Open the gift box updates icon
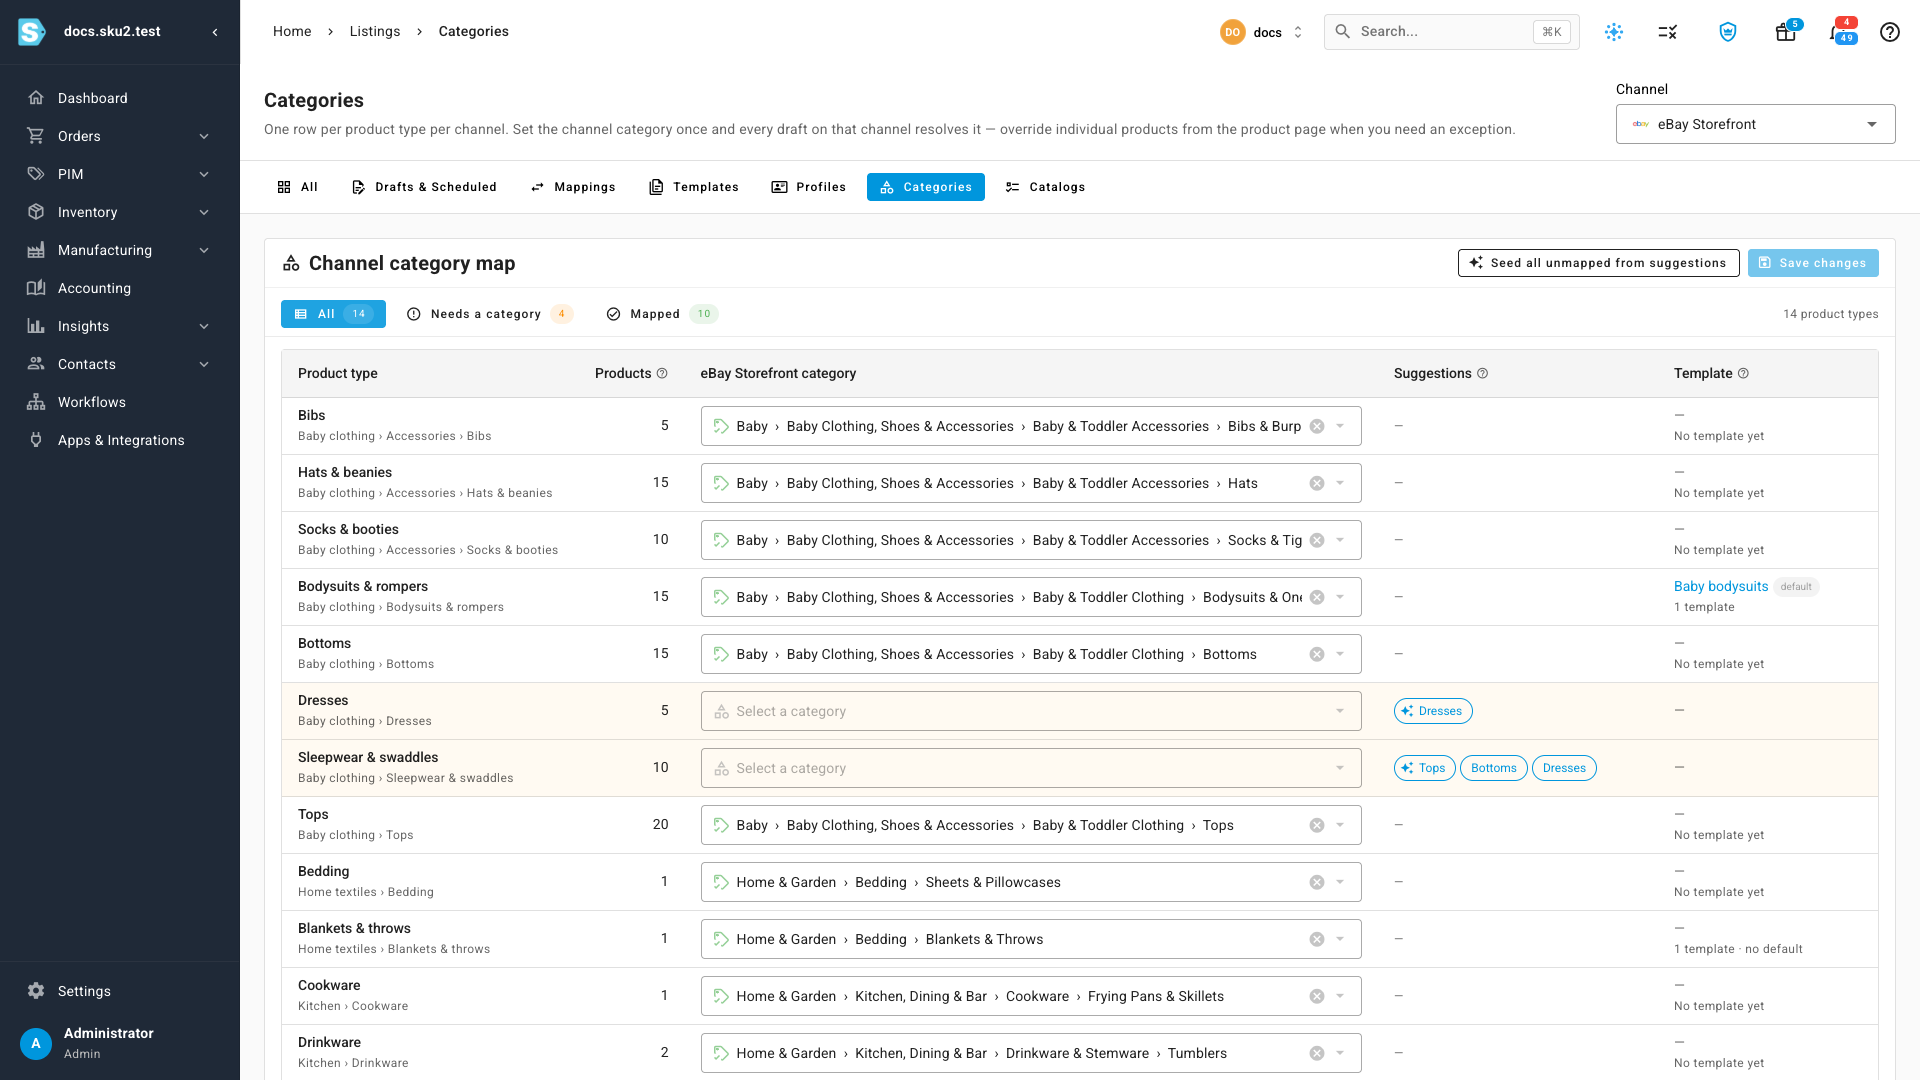Image resolution: width=1920 pixels, height=1080 pixels. [x=1786, y=32]
